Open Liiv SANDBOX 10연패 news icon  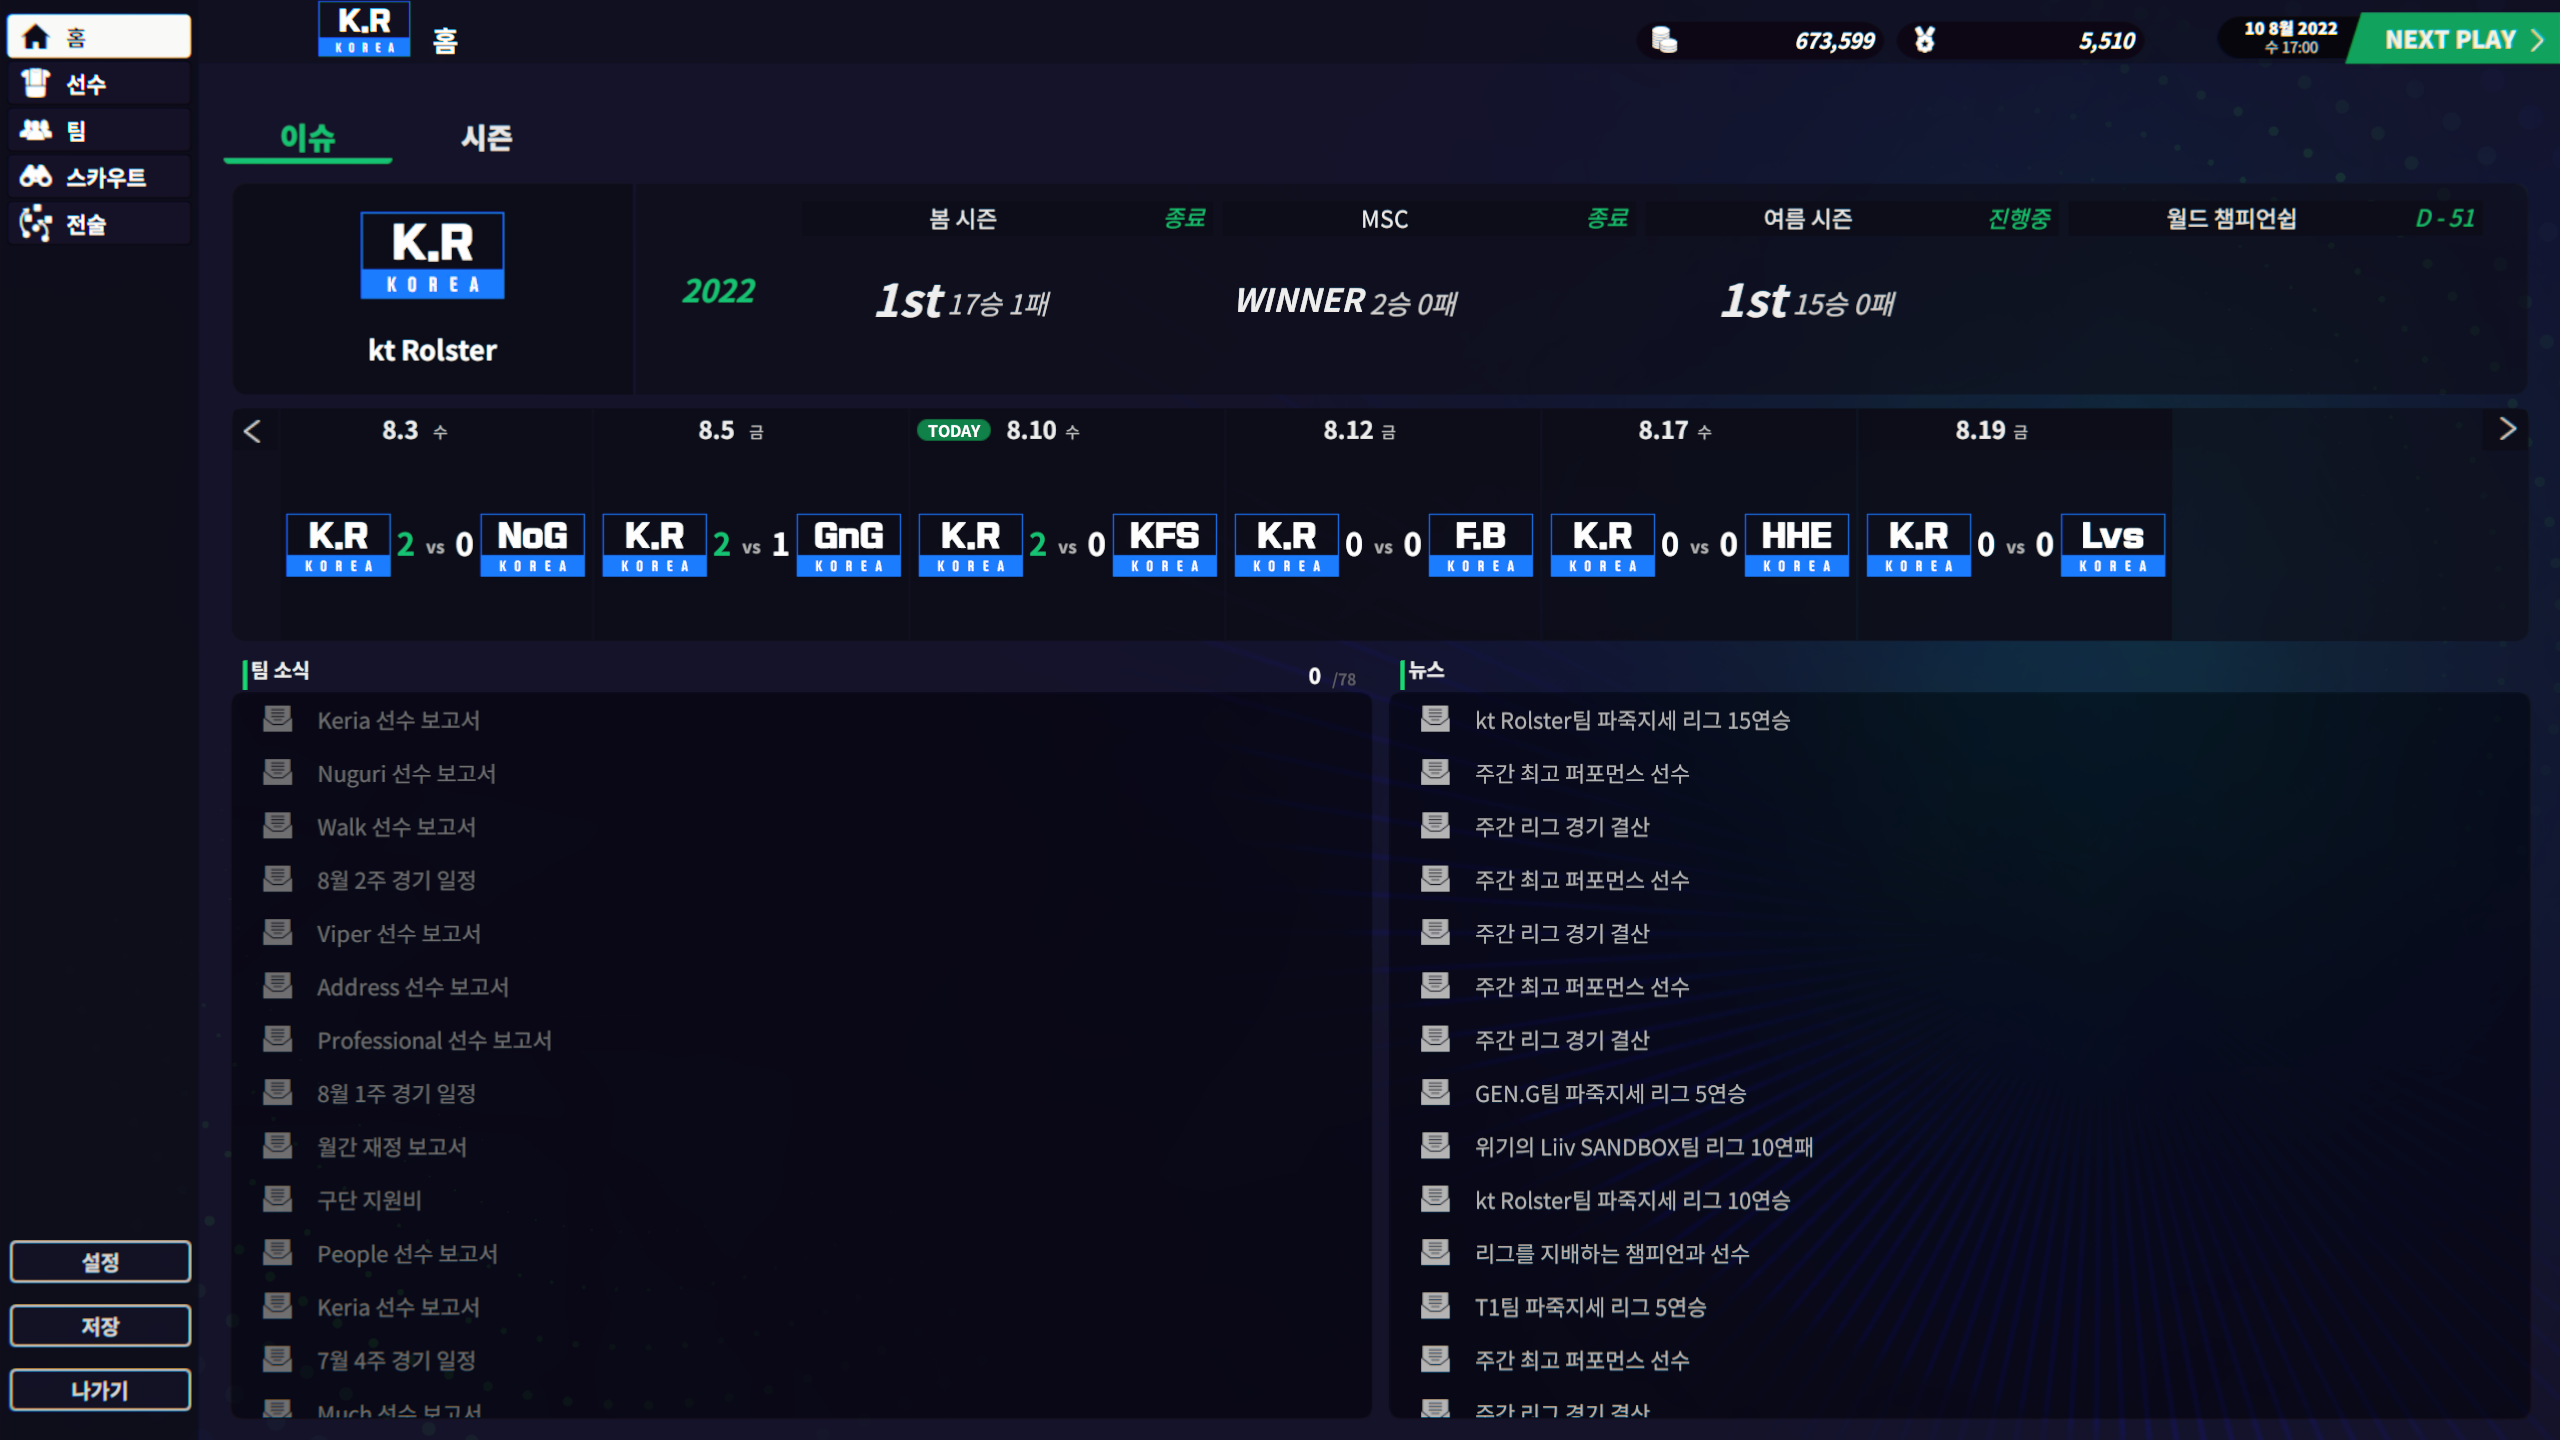click(1436, 1146)
